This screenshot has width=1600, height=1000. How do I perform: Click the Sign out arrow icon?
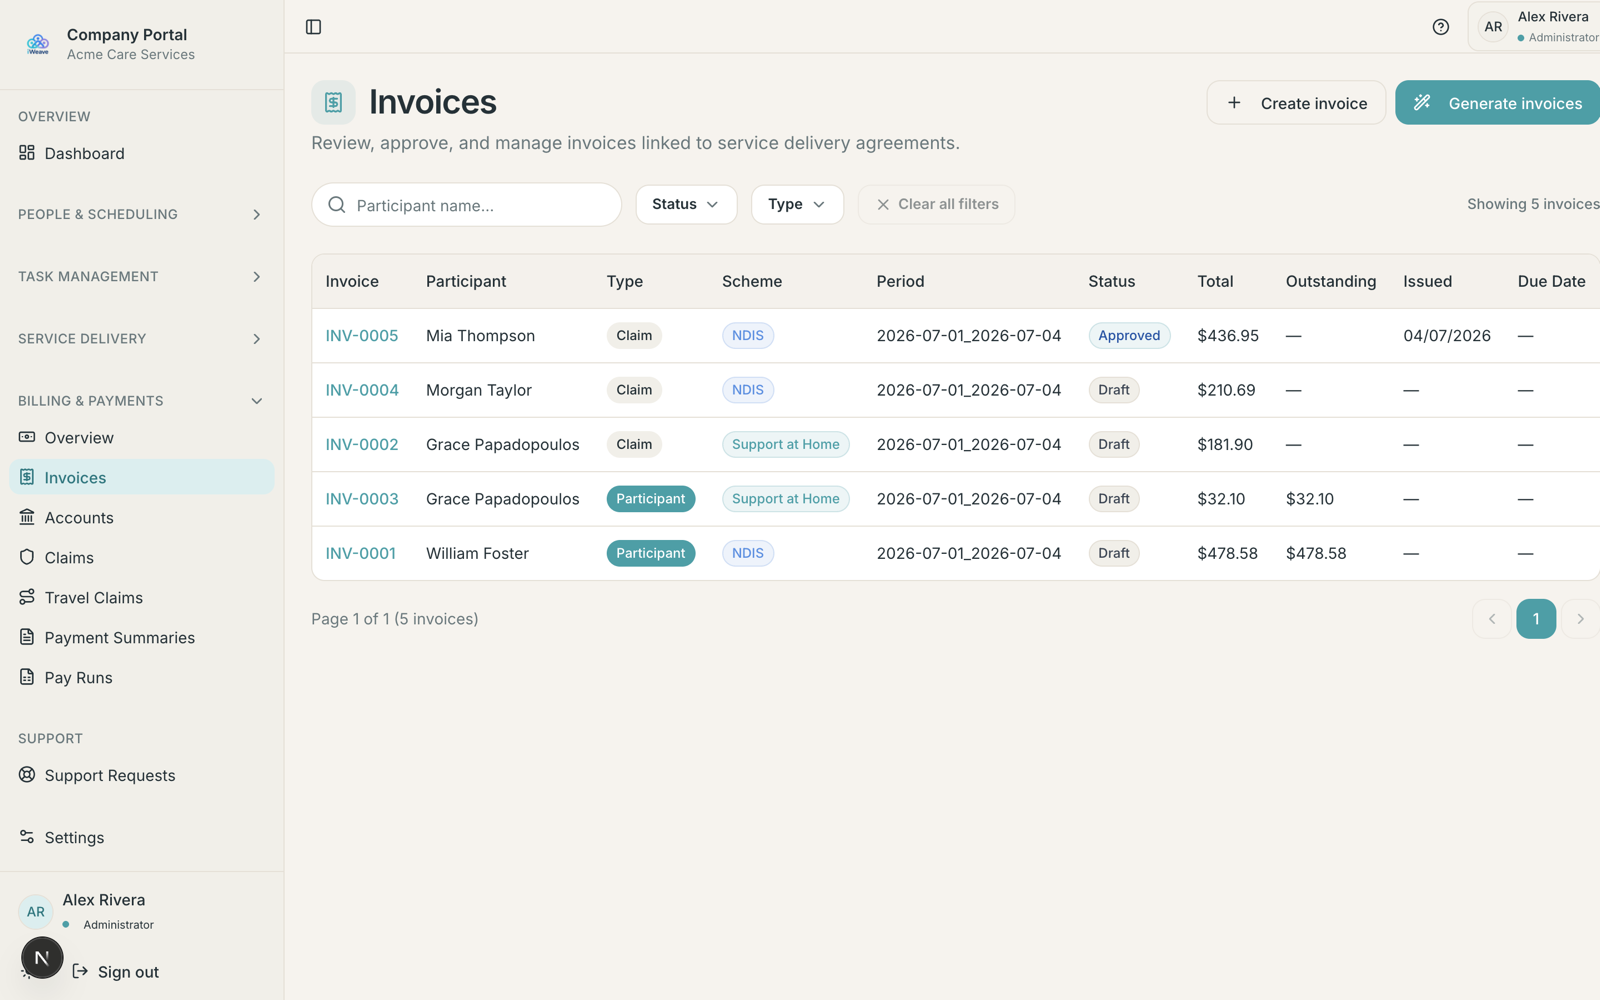tap(80, 971)
